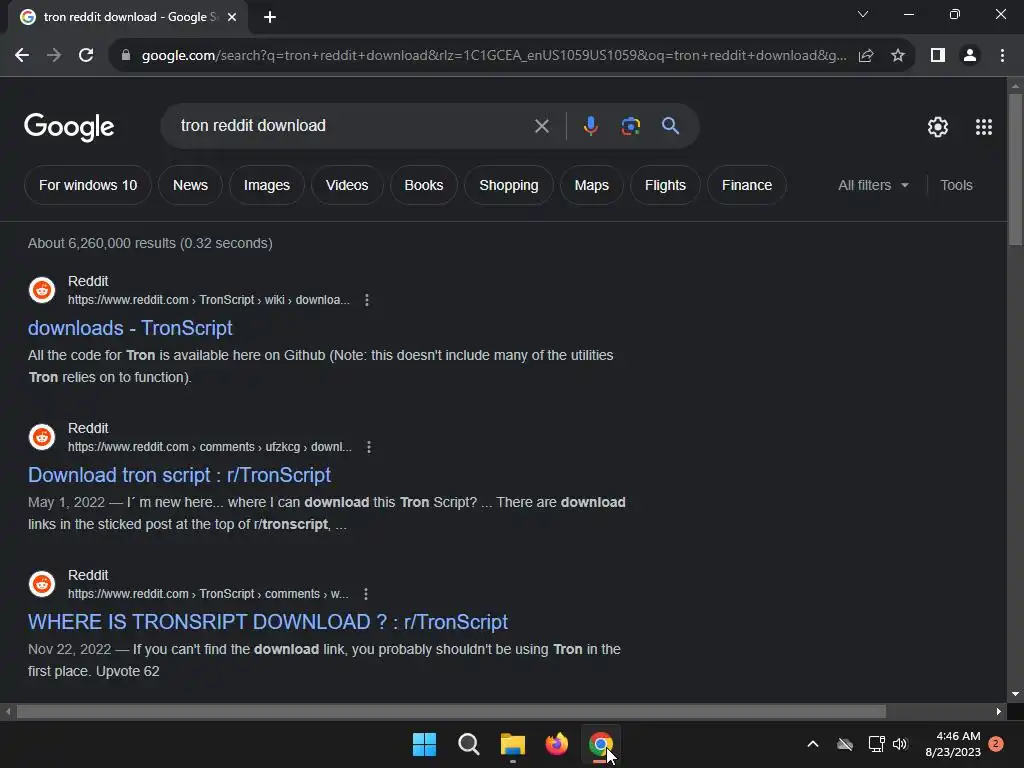Open the notification badge showing 2
The image size is (1024, 768).
pyautogui.click(x=996, y=744)
